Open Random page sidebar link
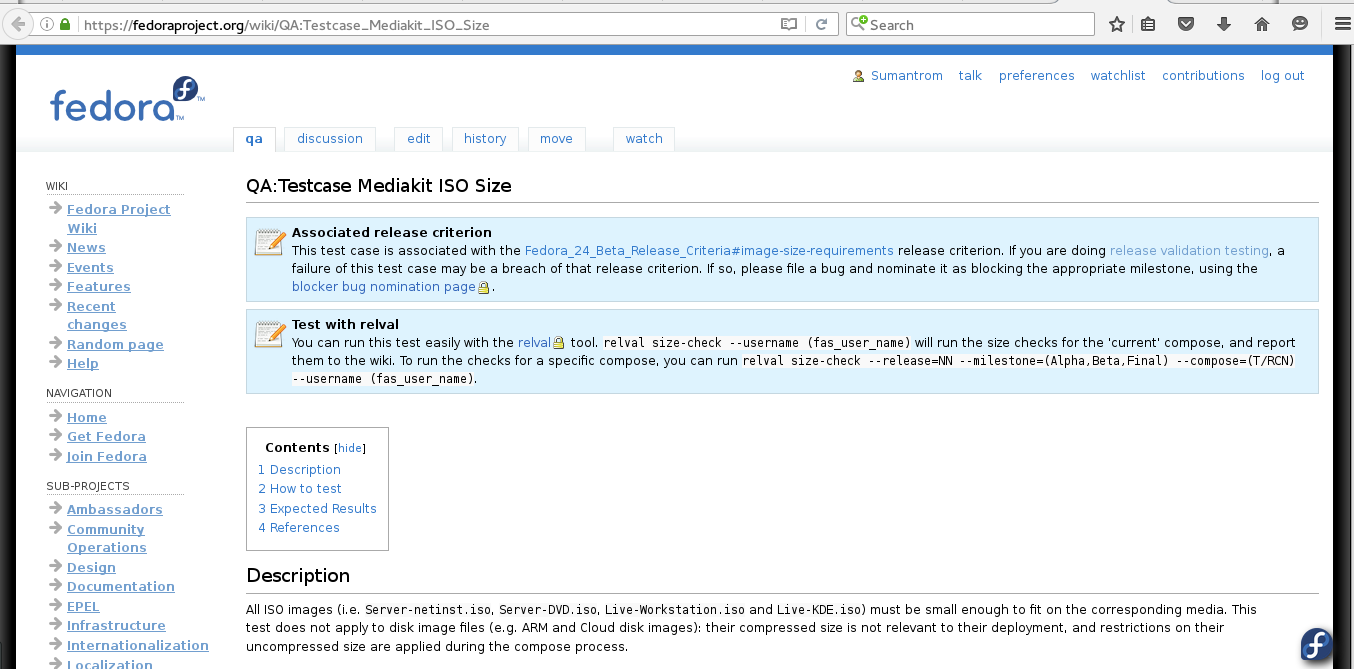The width and height of the screenshot is (1354, 669). click(115, 345)
